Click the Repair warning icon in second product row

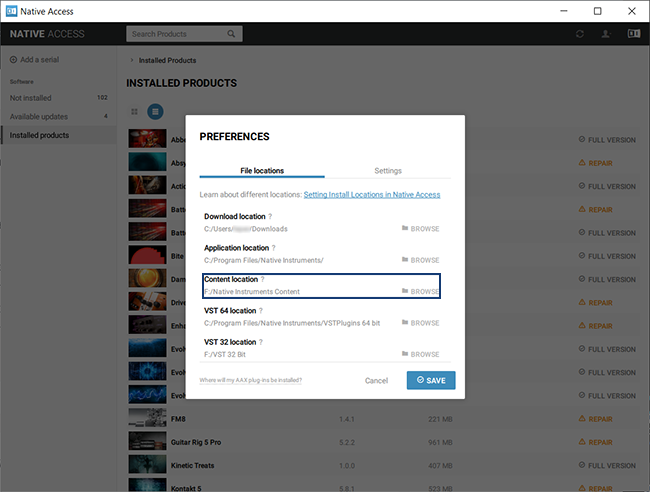click(582, 163)
